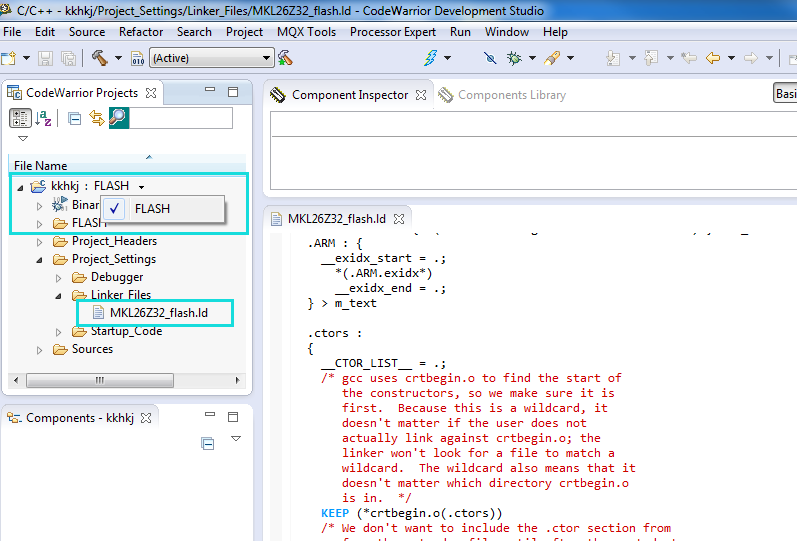The image size is (797, 541).
Task: Open the Refactor menu
Action: tap(141, 32)
